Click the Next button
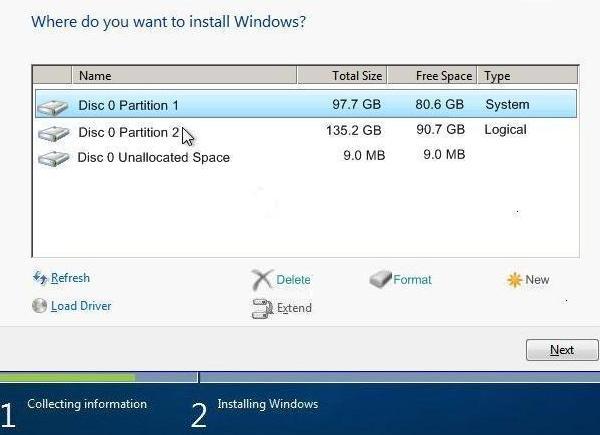This screenshot has height=435, width=600. pyautogui.click(x=562, y=350)
